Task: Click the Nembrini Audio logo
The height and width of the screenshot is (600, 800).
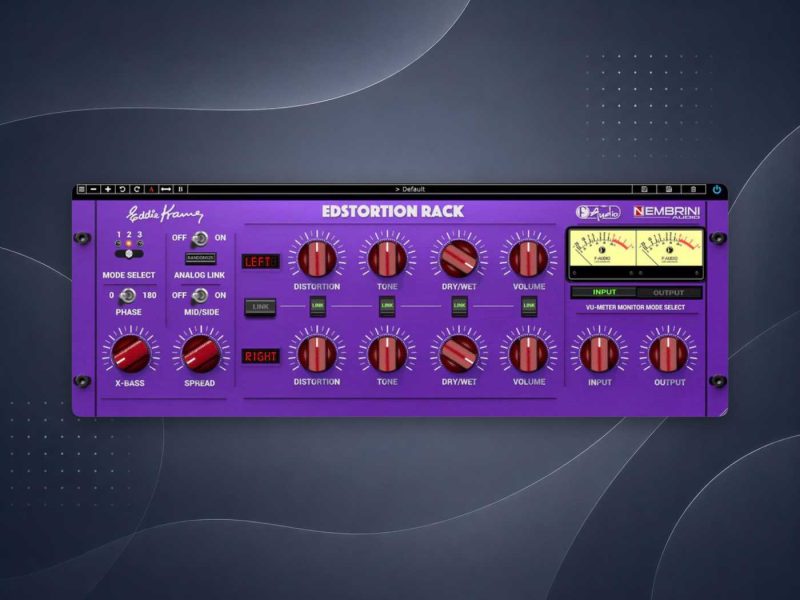Action: tap(667, 212)
